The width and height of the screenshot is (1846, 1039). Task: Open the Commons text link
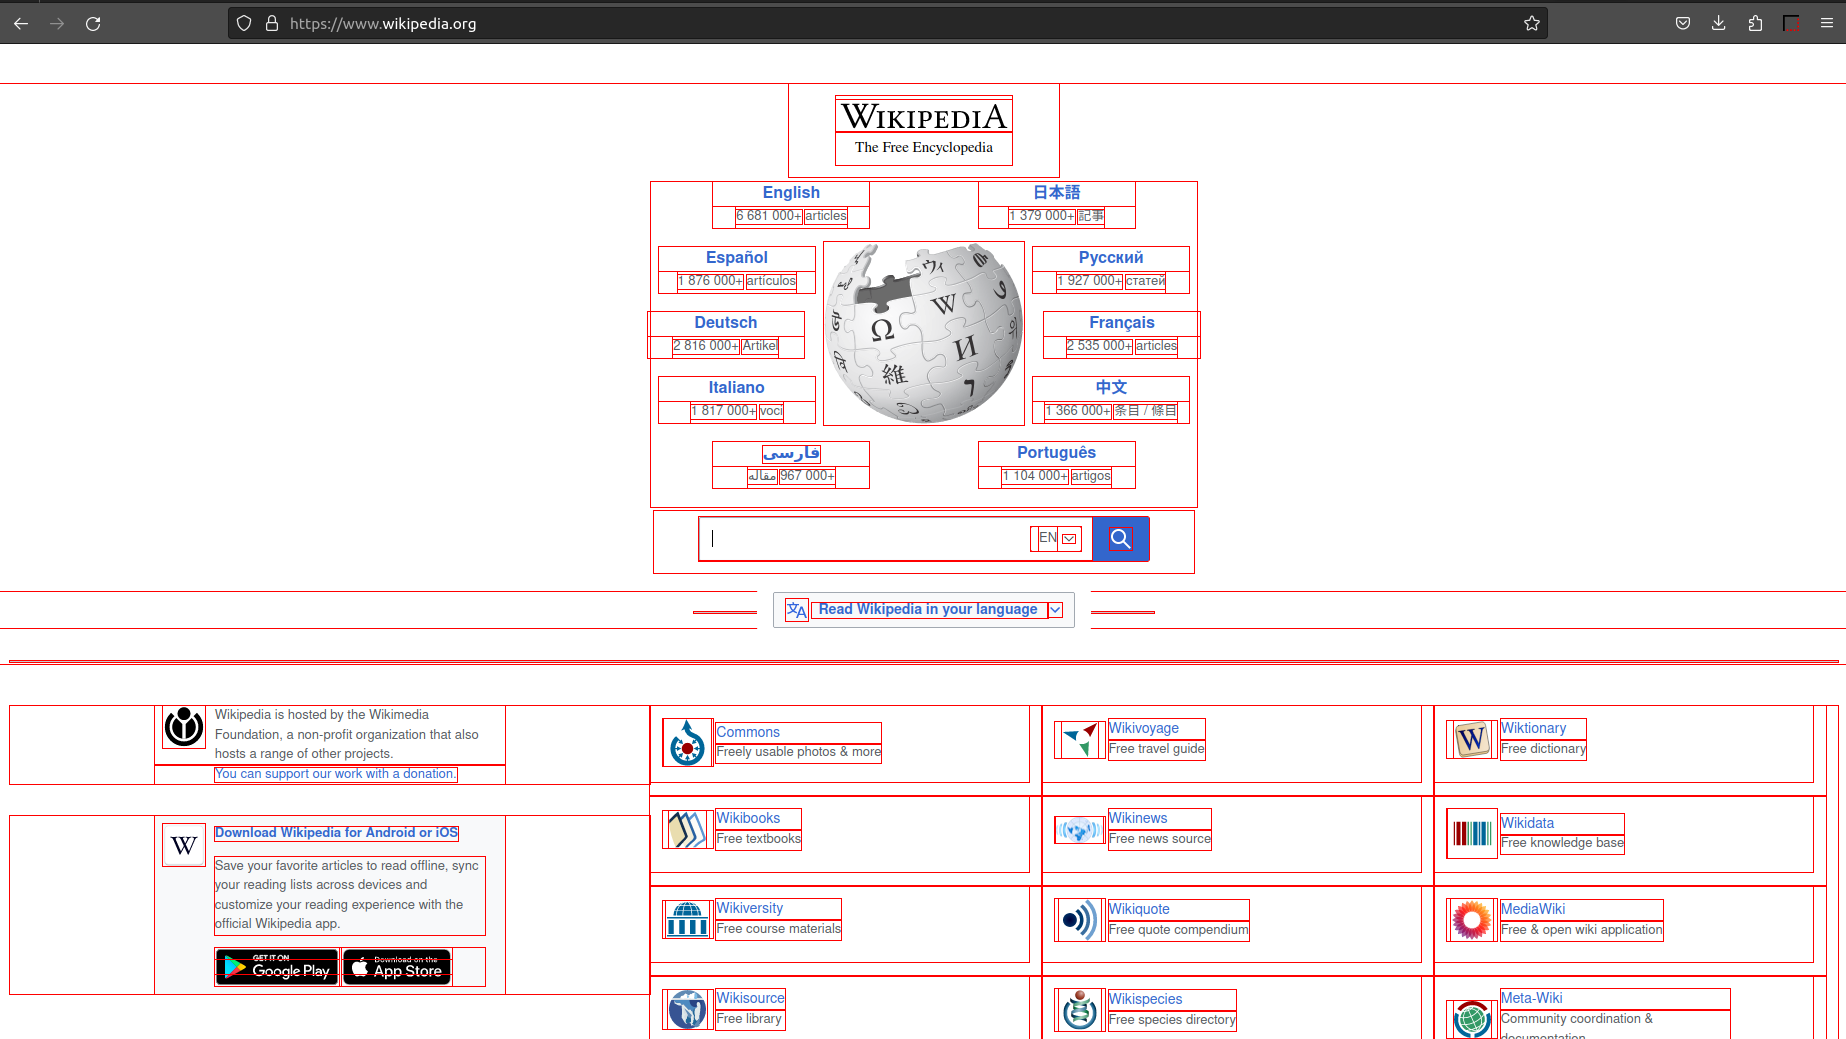(x=748, y=732)
